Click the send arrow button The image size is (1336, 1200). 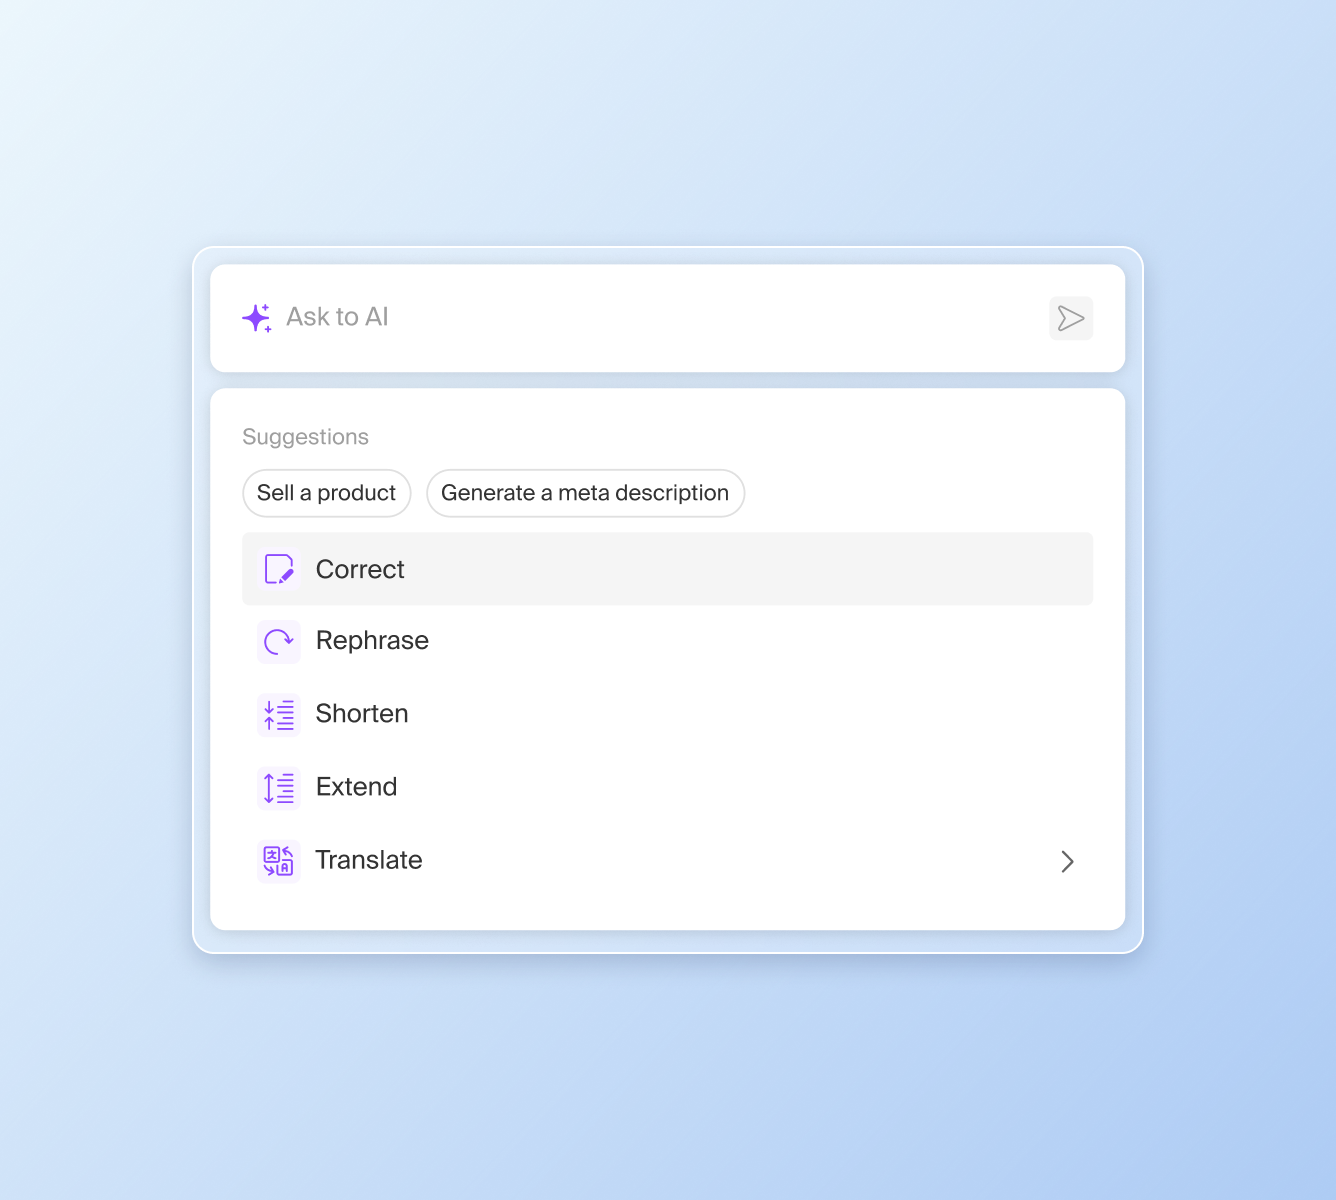click(x=1071, y=318)
